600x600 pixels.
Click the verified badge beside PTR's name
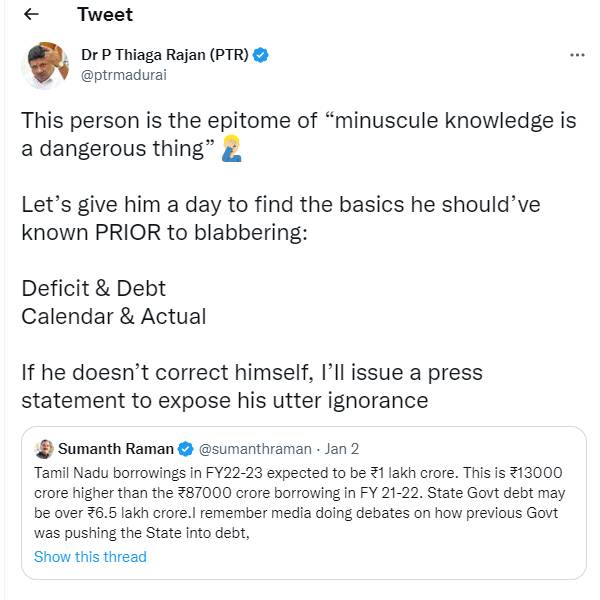point(260,55)
